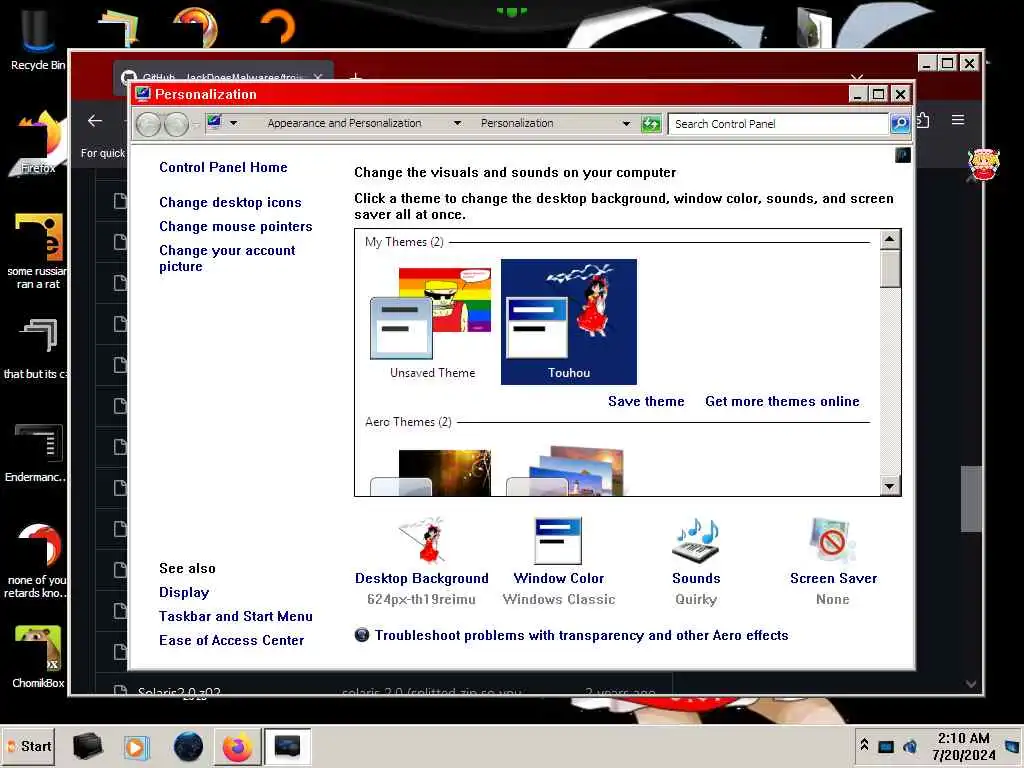Open Sounds settings icon
This screenshot has height=768, width=1024.
tap(696, 541)
